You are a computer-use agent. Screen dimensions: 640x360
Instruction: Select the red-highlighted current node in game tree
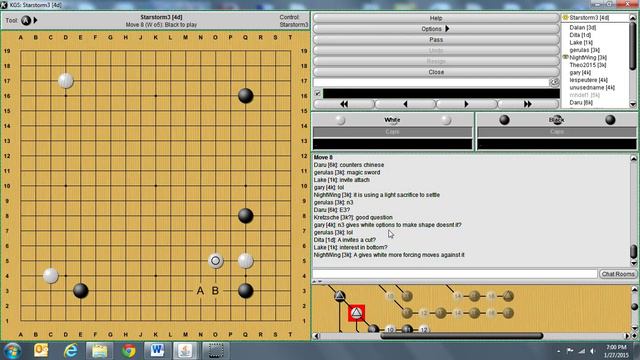(356, 313)
